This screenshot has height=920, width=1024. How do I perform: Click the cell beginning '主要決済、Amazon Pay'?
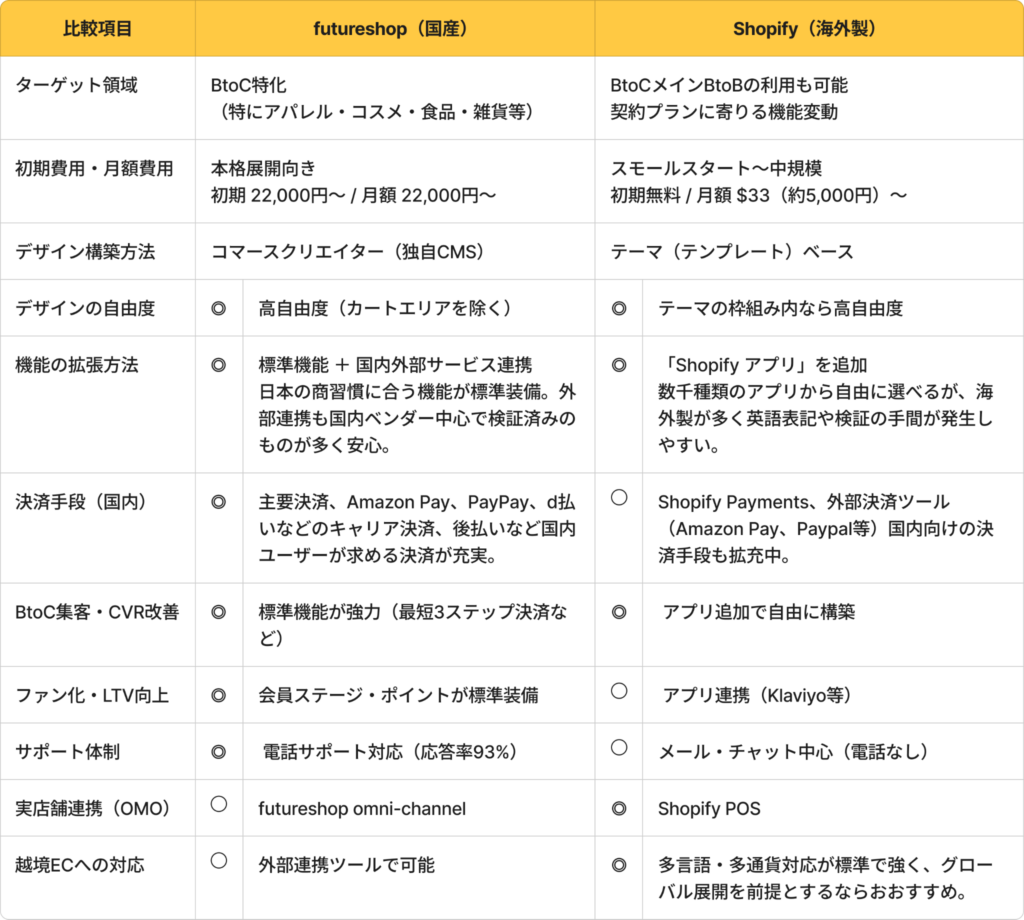click(417, 529)
